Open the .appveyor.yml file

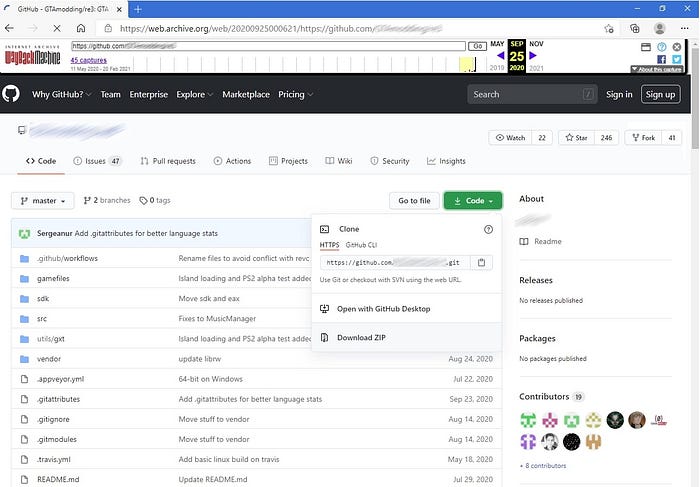60,379
